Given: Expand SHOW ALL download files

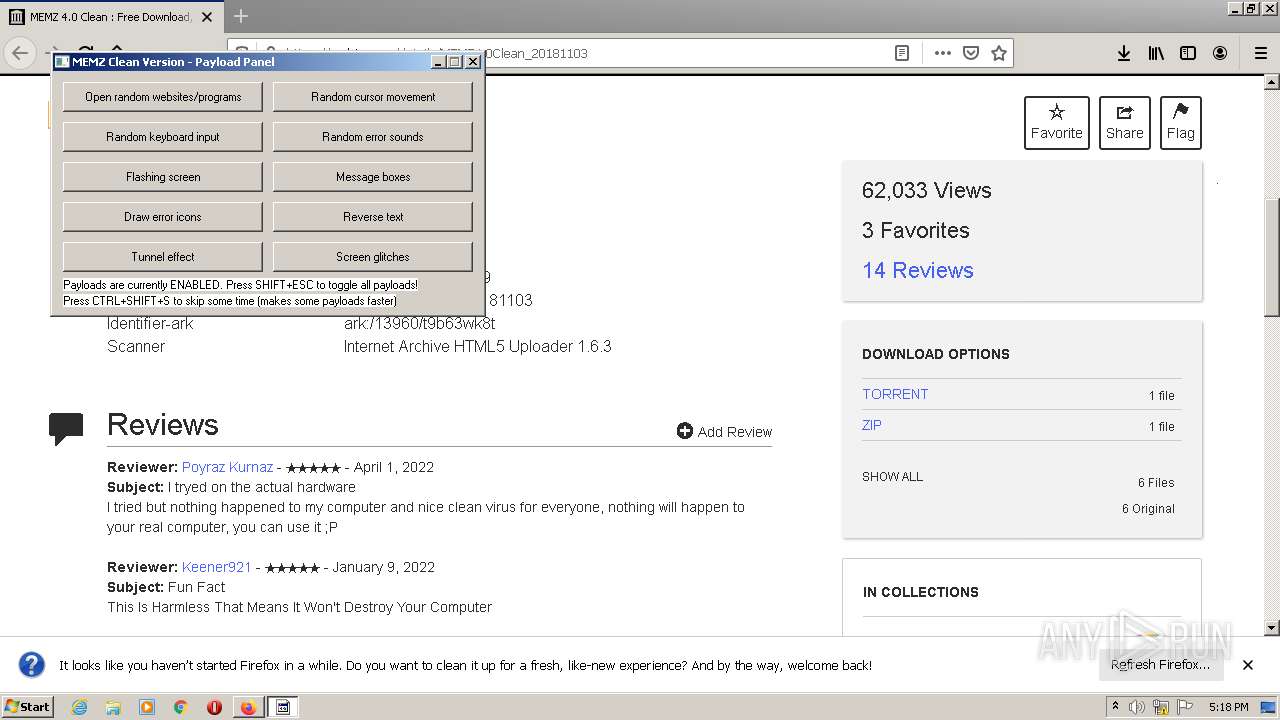Looking at the screenshot, I should pyautogui.click(x=892, y=477).
